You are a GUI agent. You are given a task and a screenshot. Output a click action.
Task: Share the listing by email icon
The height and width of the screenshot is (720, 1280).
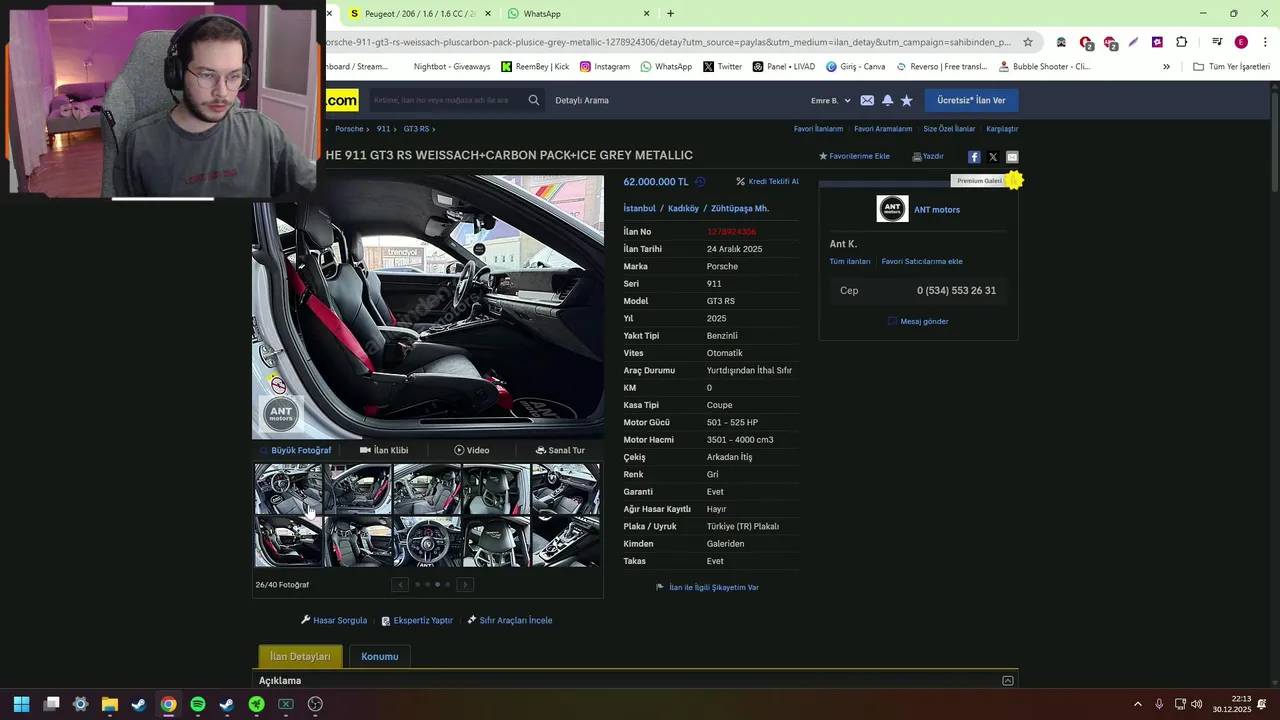pyautogui.click(x=1012, y=157)
